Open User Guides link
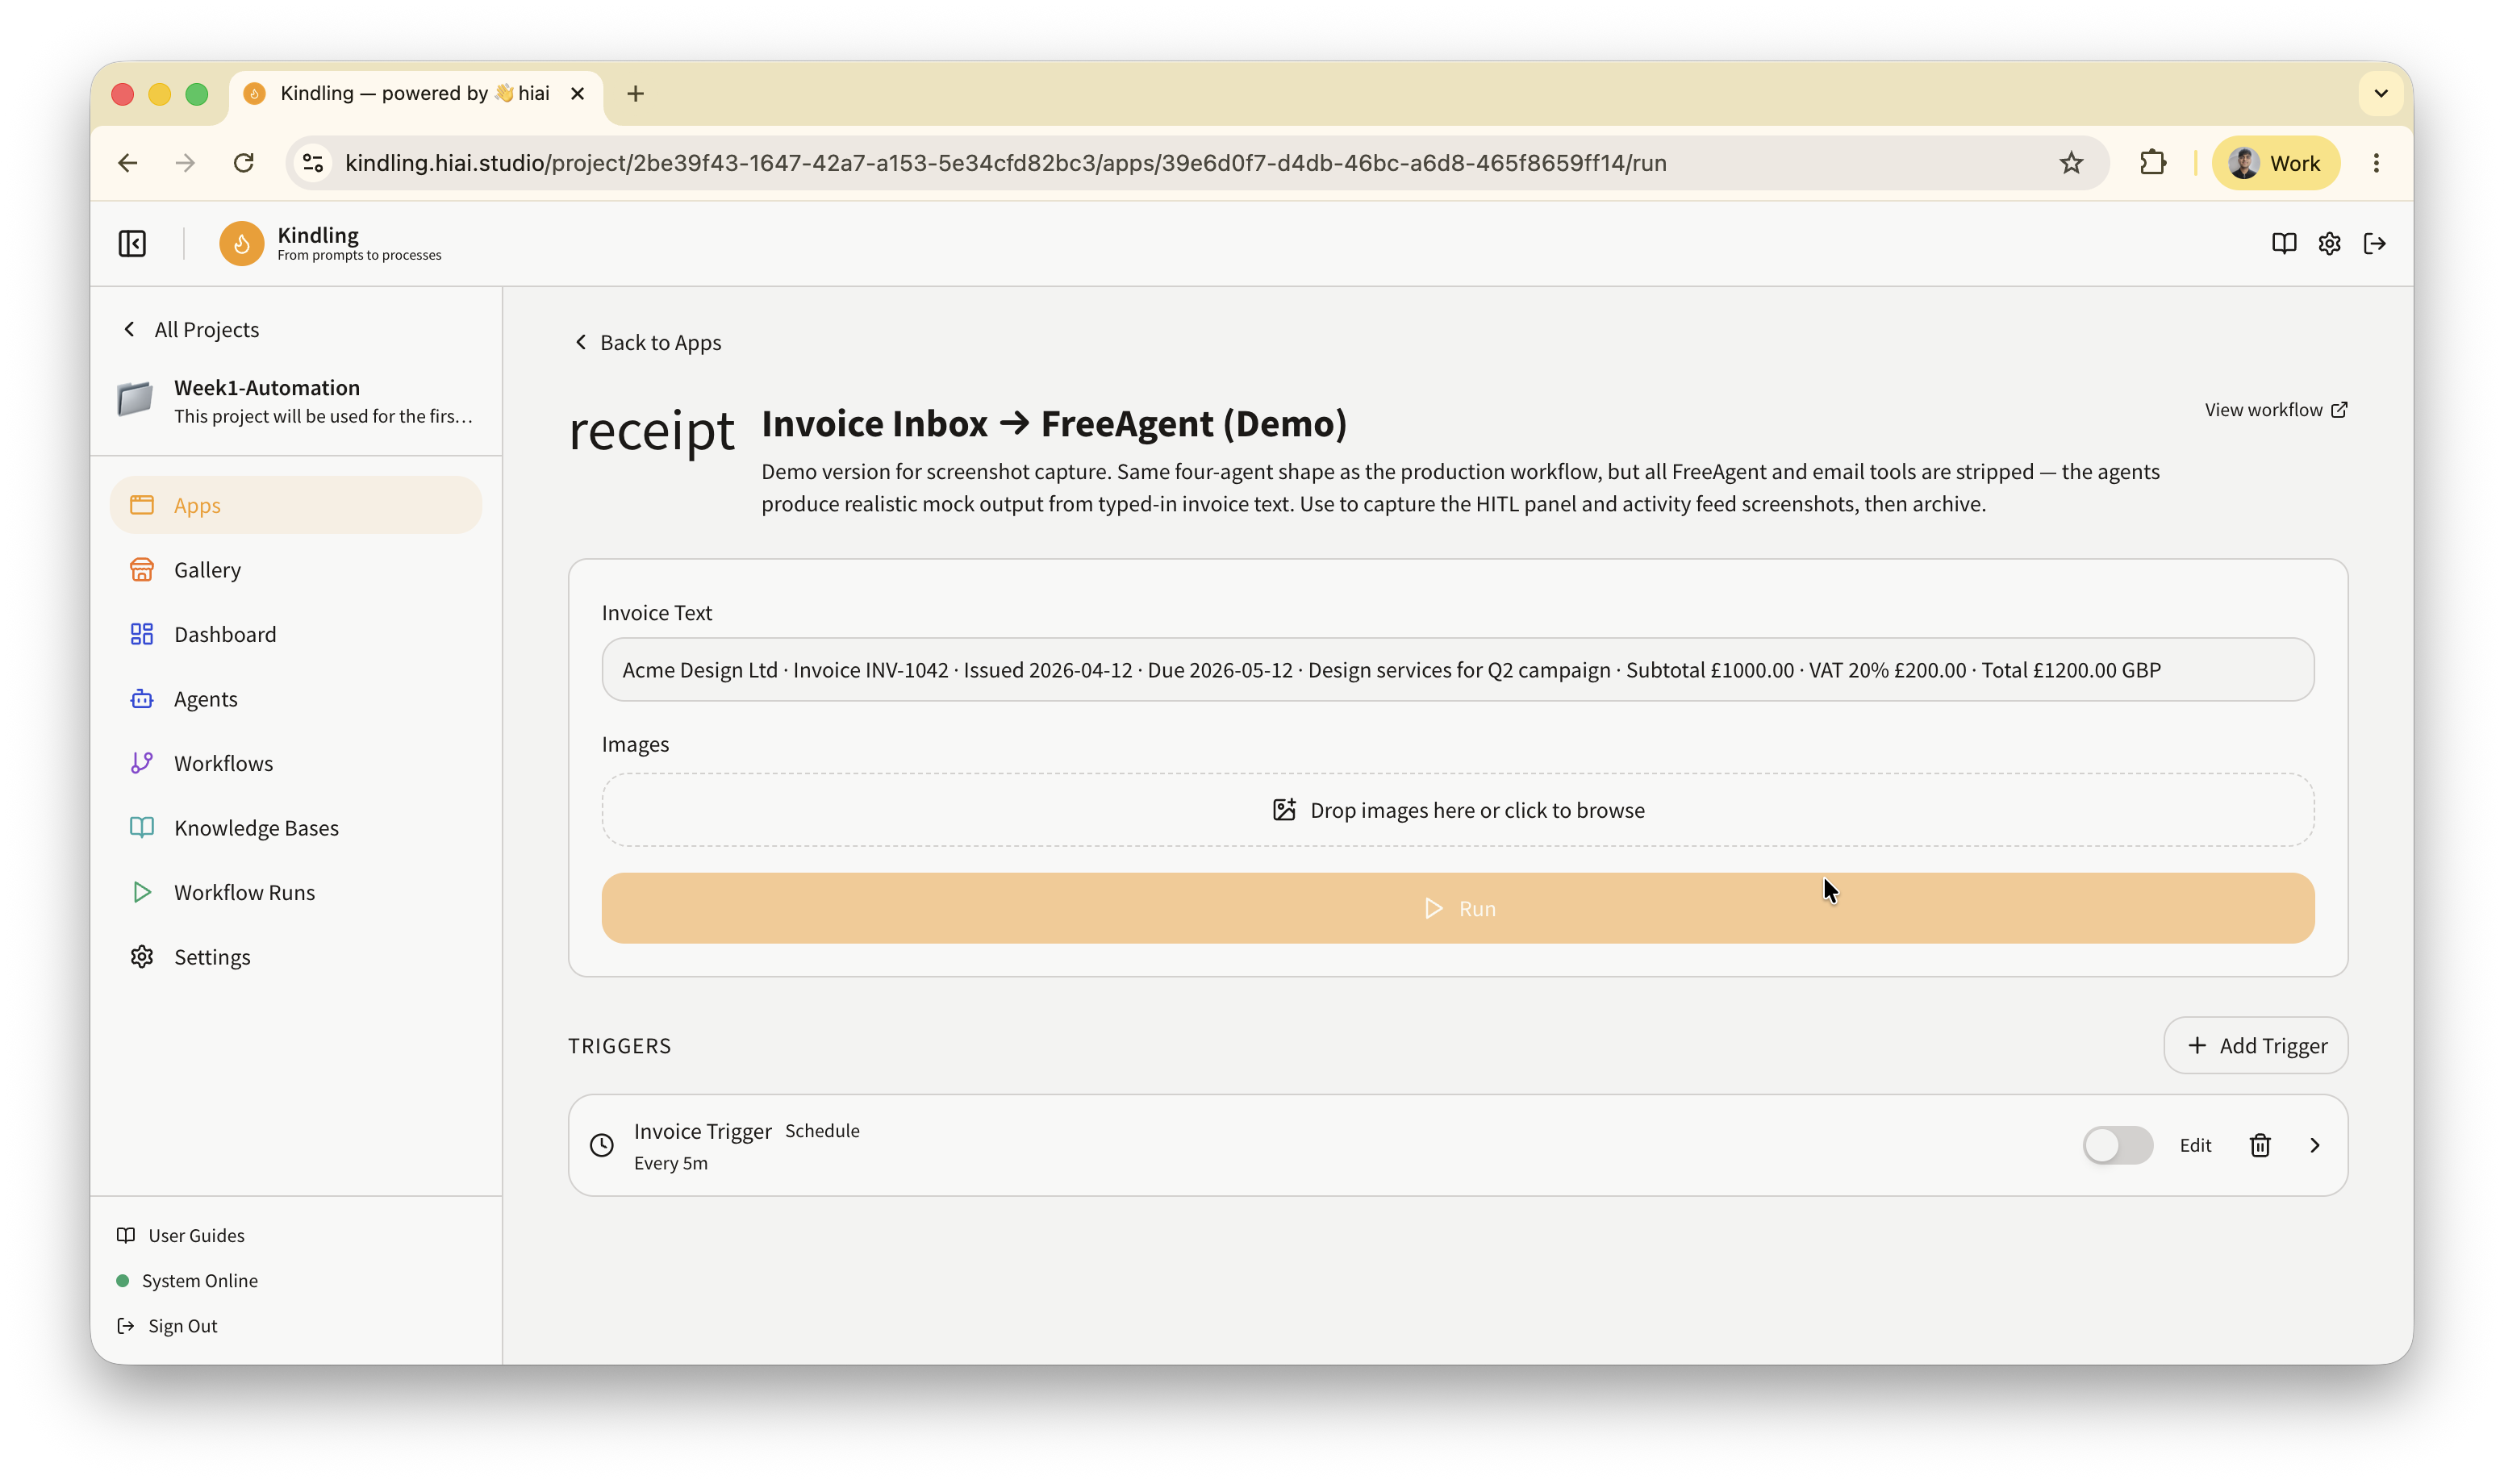 pyautogui.click(x=181, y=1235)
